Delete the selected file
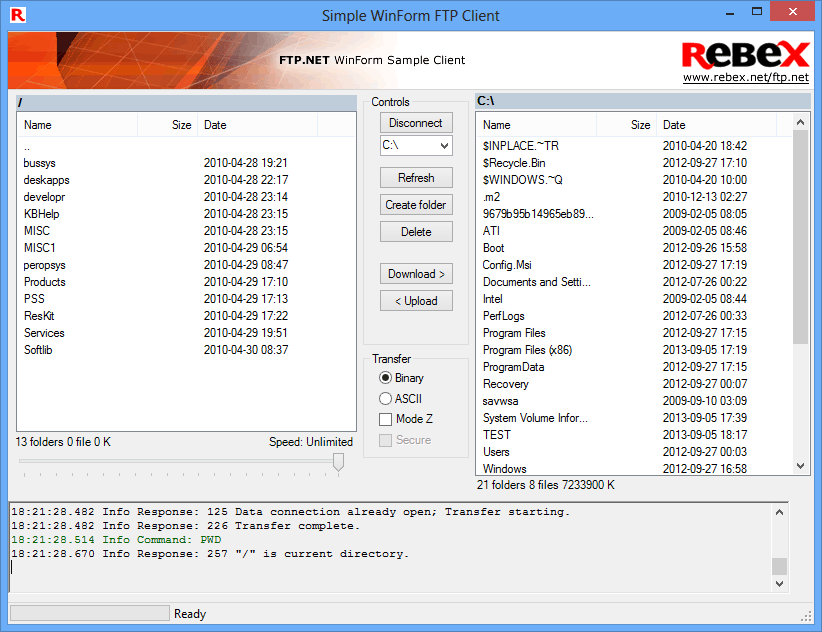Image resolution: width=822 pixels, height=632 pixels. (x=415, y=231)
